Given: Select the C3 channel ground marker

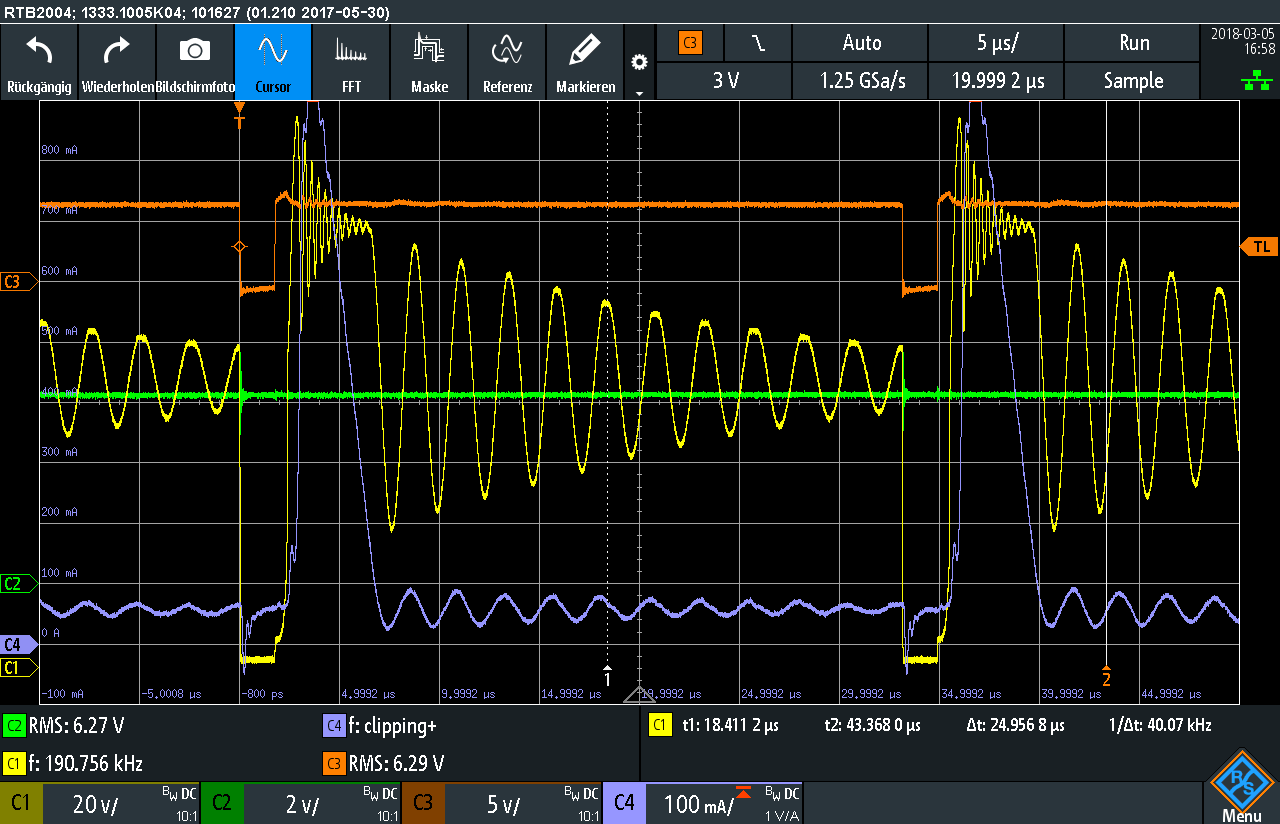Looking at the screenshot, I should tap(18, 282).
